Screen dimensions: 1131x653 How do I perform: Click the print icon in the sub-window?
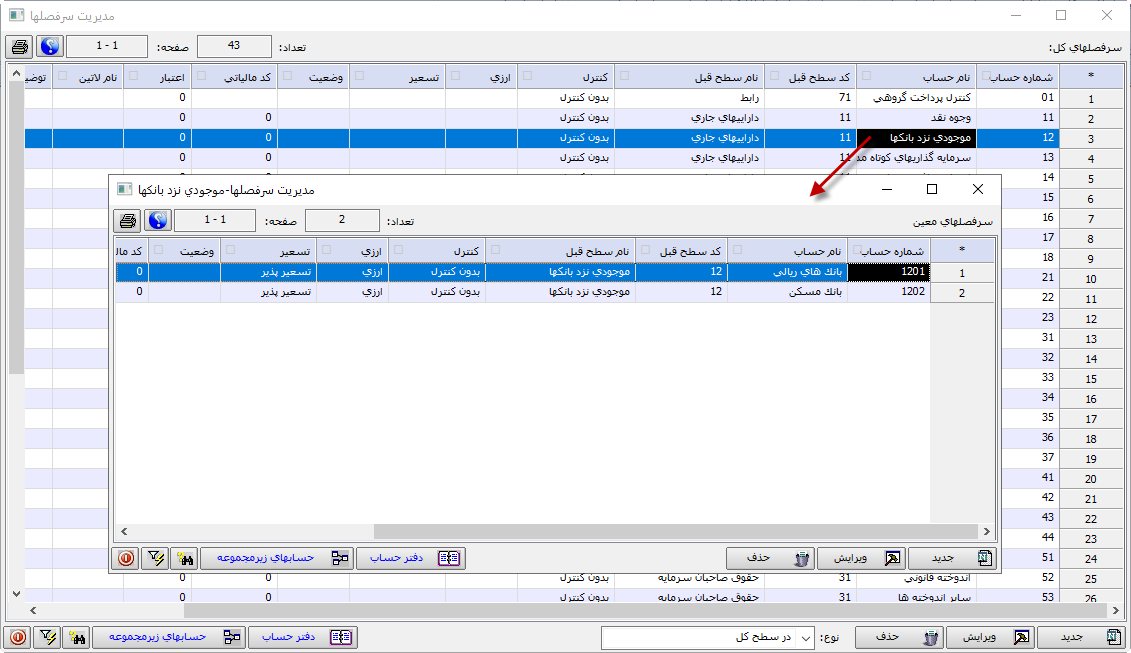click(x=127, y=220)
